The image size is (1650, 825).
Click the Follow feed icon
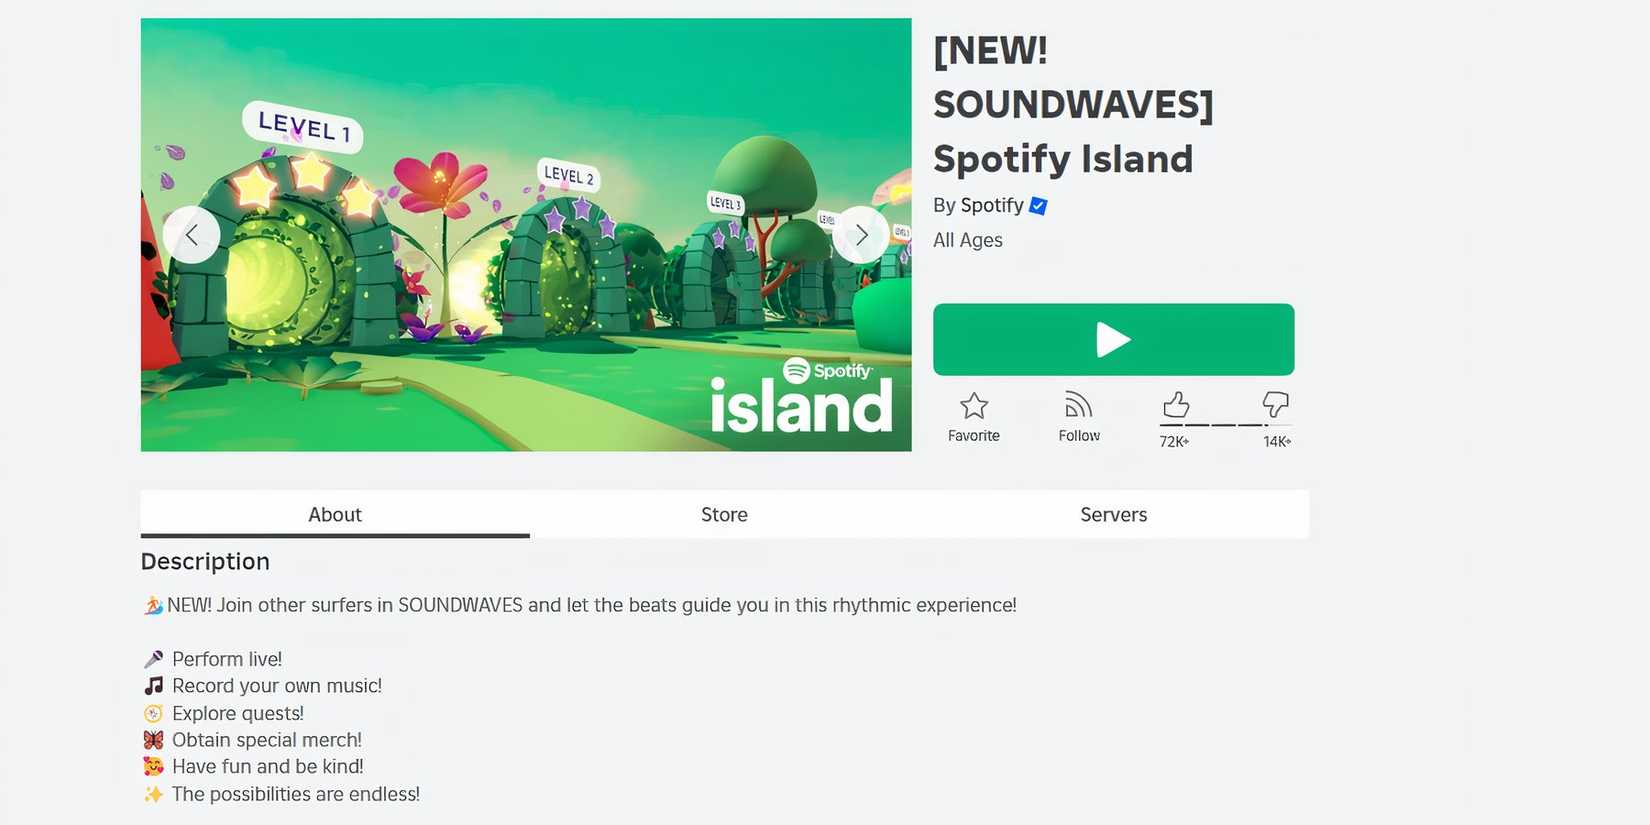coord(1078,404)
